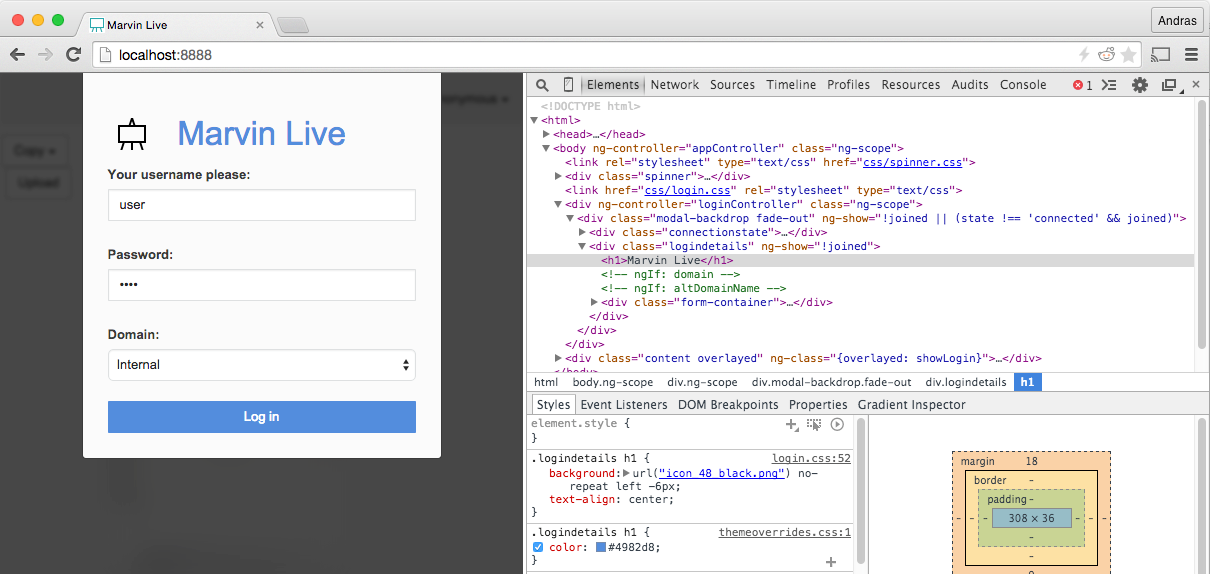The width and height of the screenshot is (1210, 574).
Task: Toggle device mode phone icon
Action: point(568,85)
